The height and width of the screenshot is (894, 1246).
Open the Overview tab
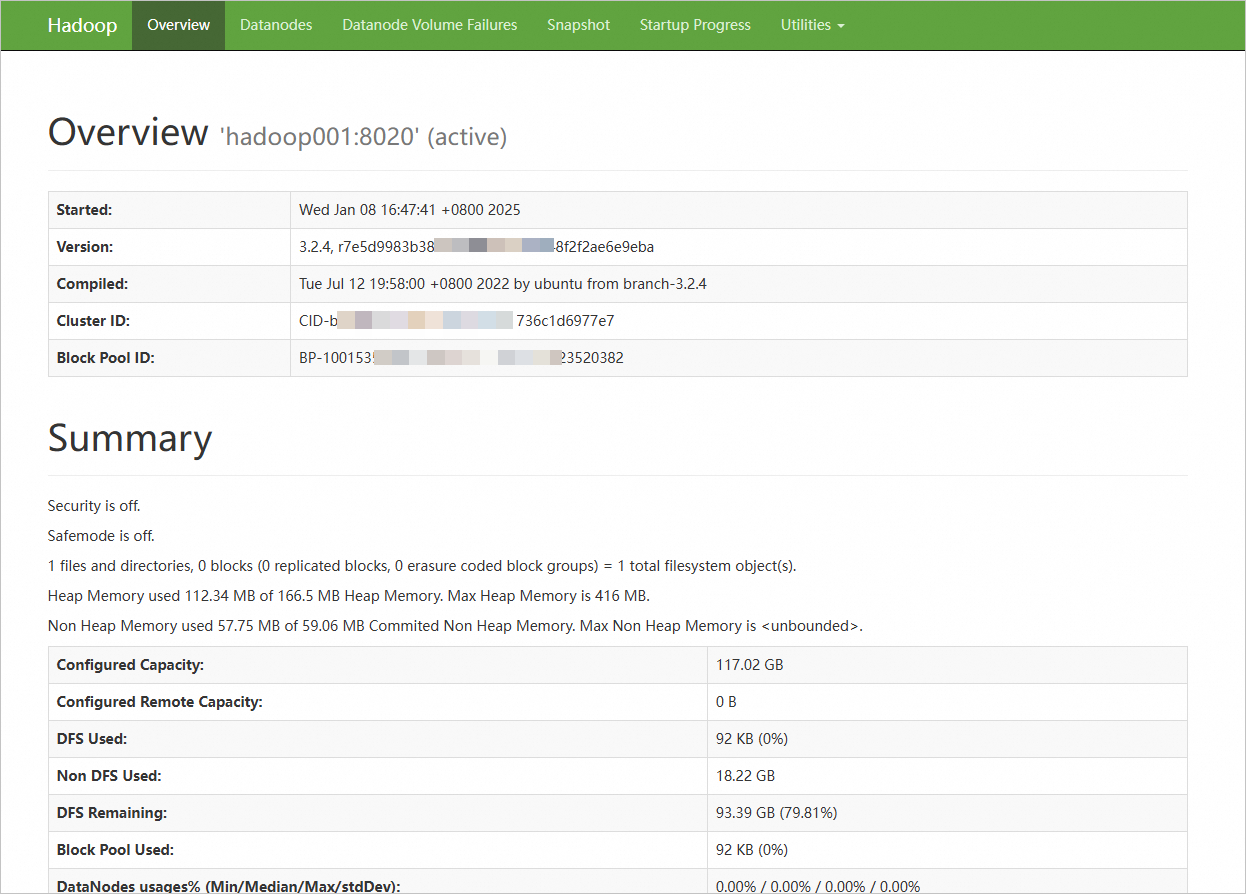pyautogui.click(x=178, y=25)
